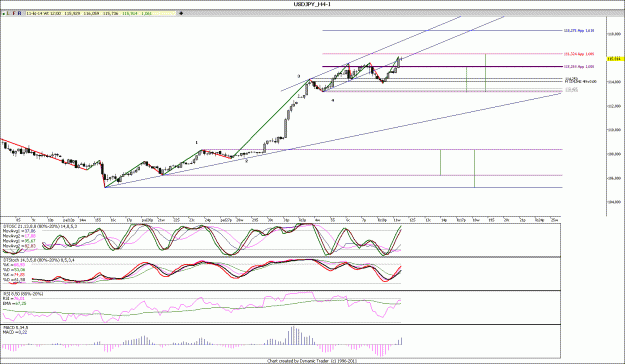Click the Dynamic Trader copyright text at bottom

(312, 361)
